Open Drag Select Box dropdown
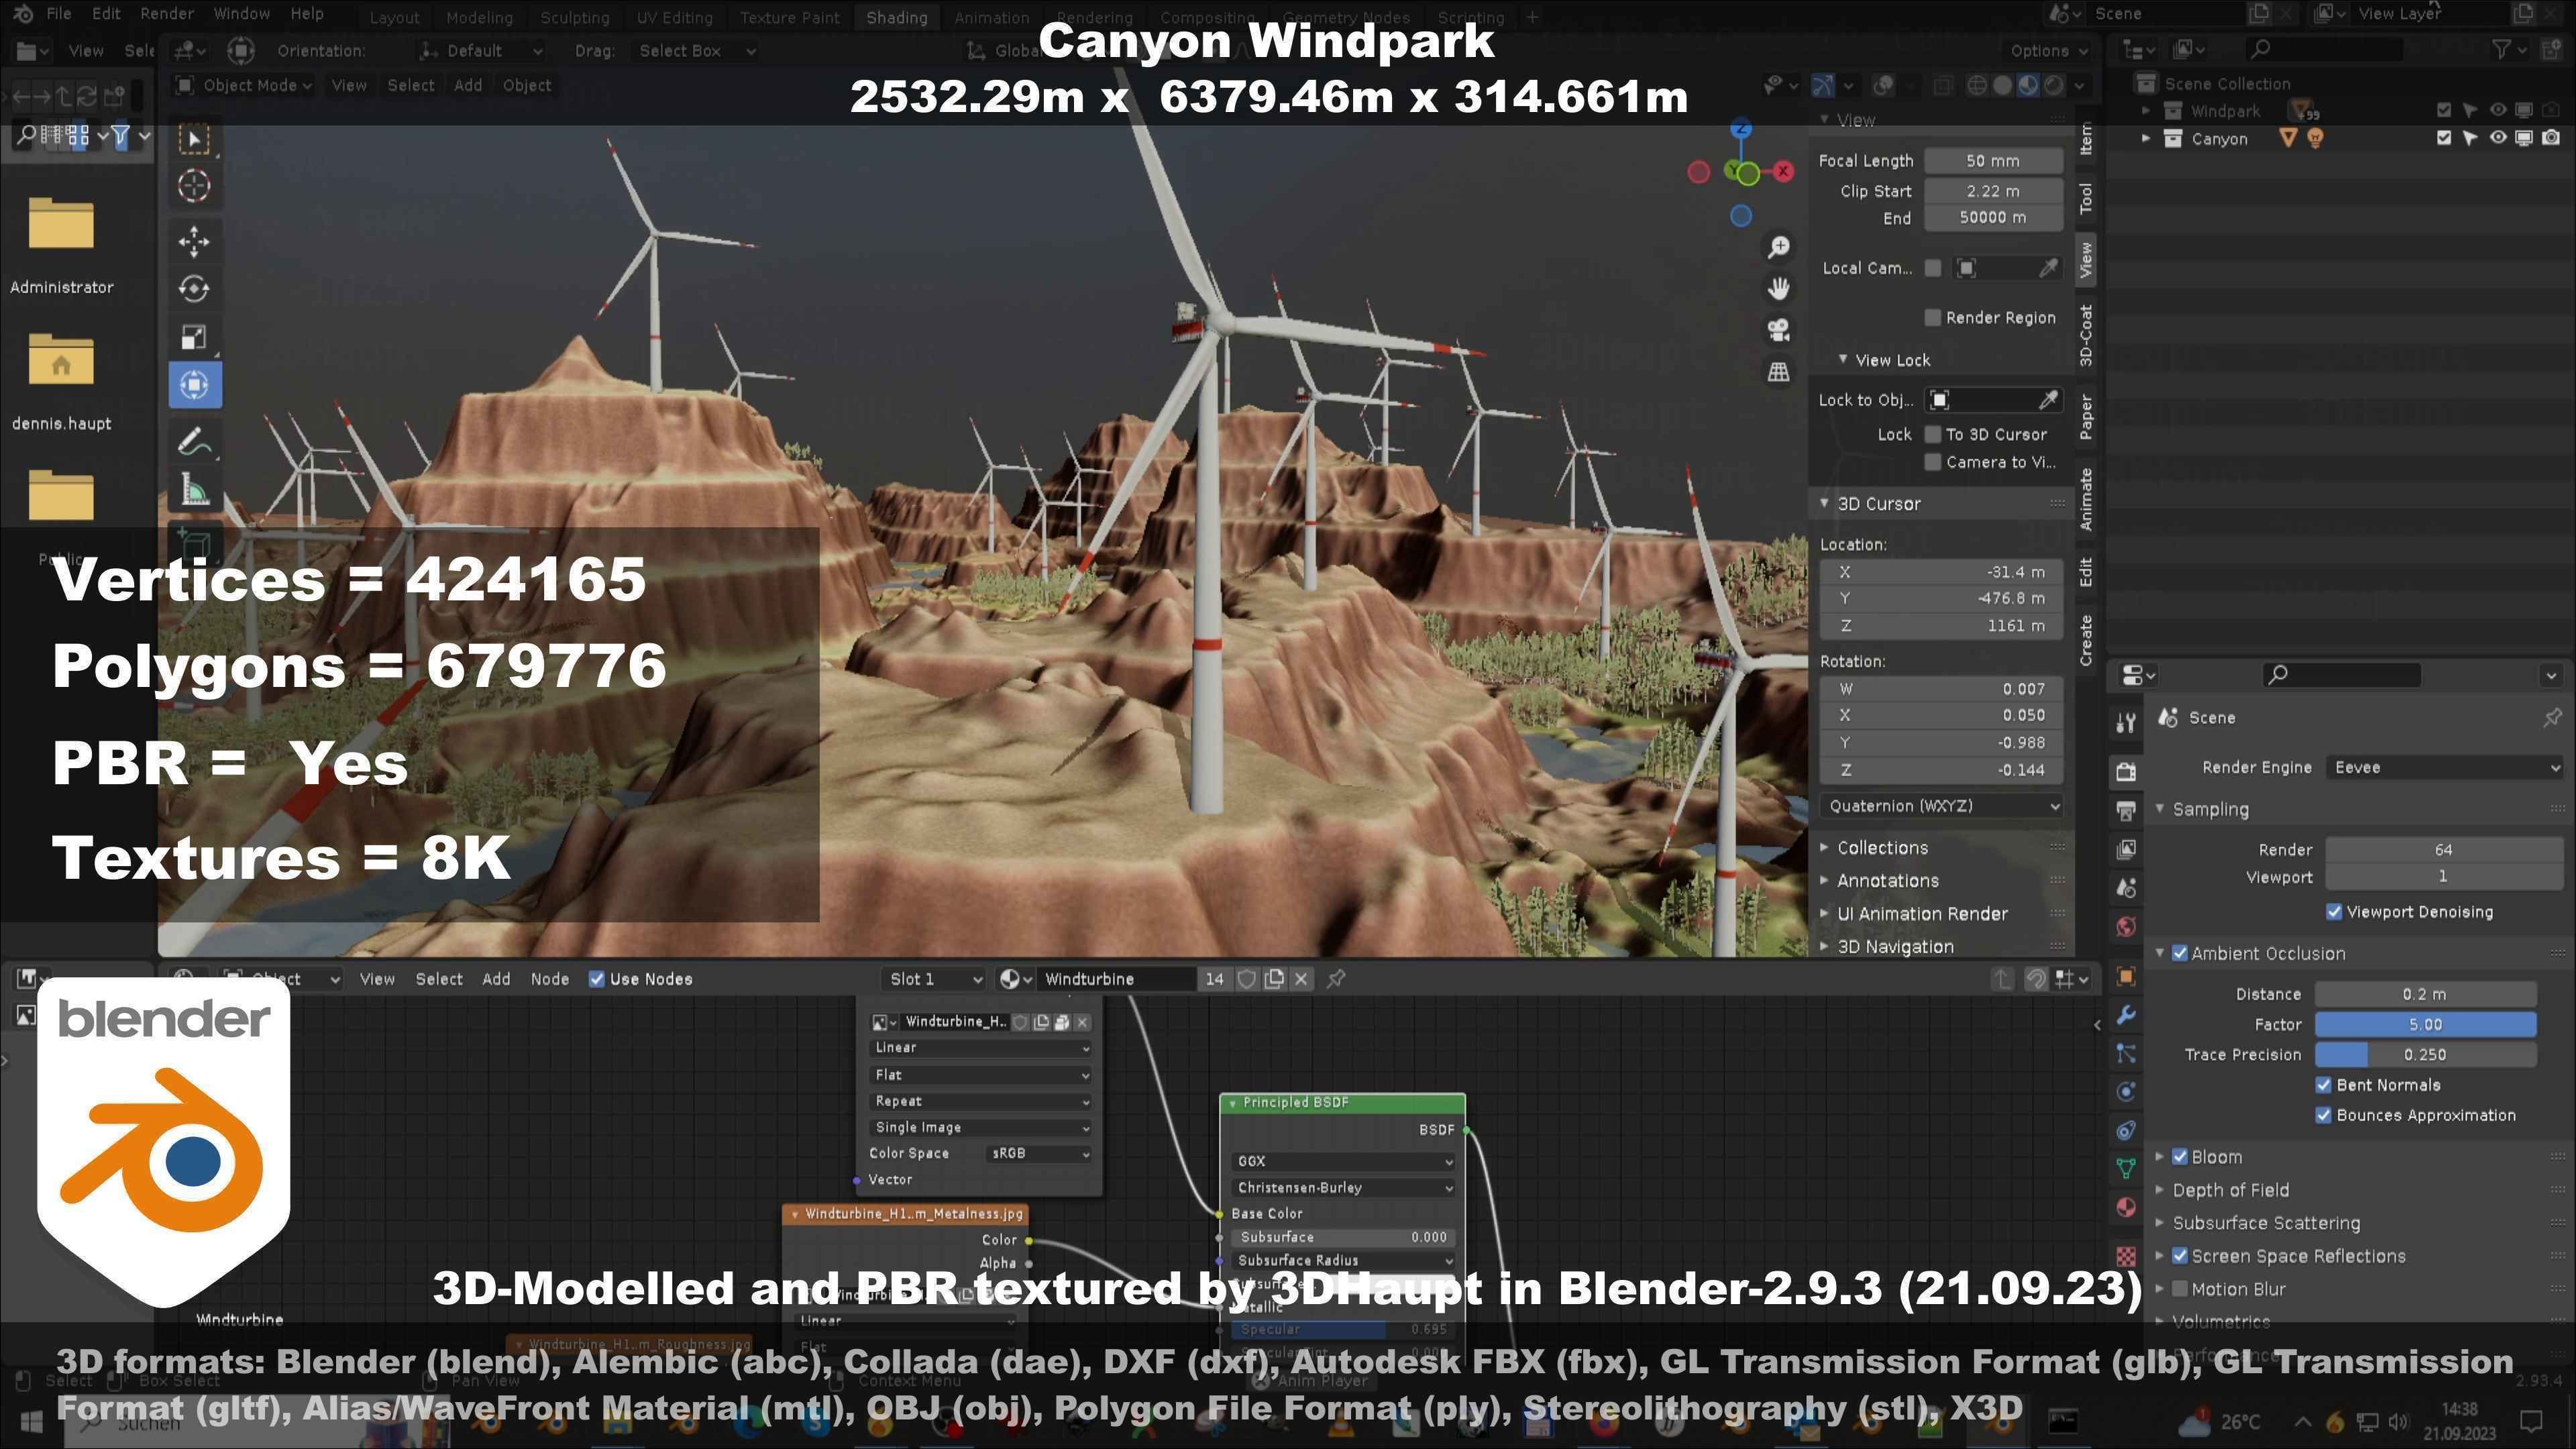Screen dimensions: 2576x1449 [696, 51]
